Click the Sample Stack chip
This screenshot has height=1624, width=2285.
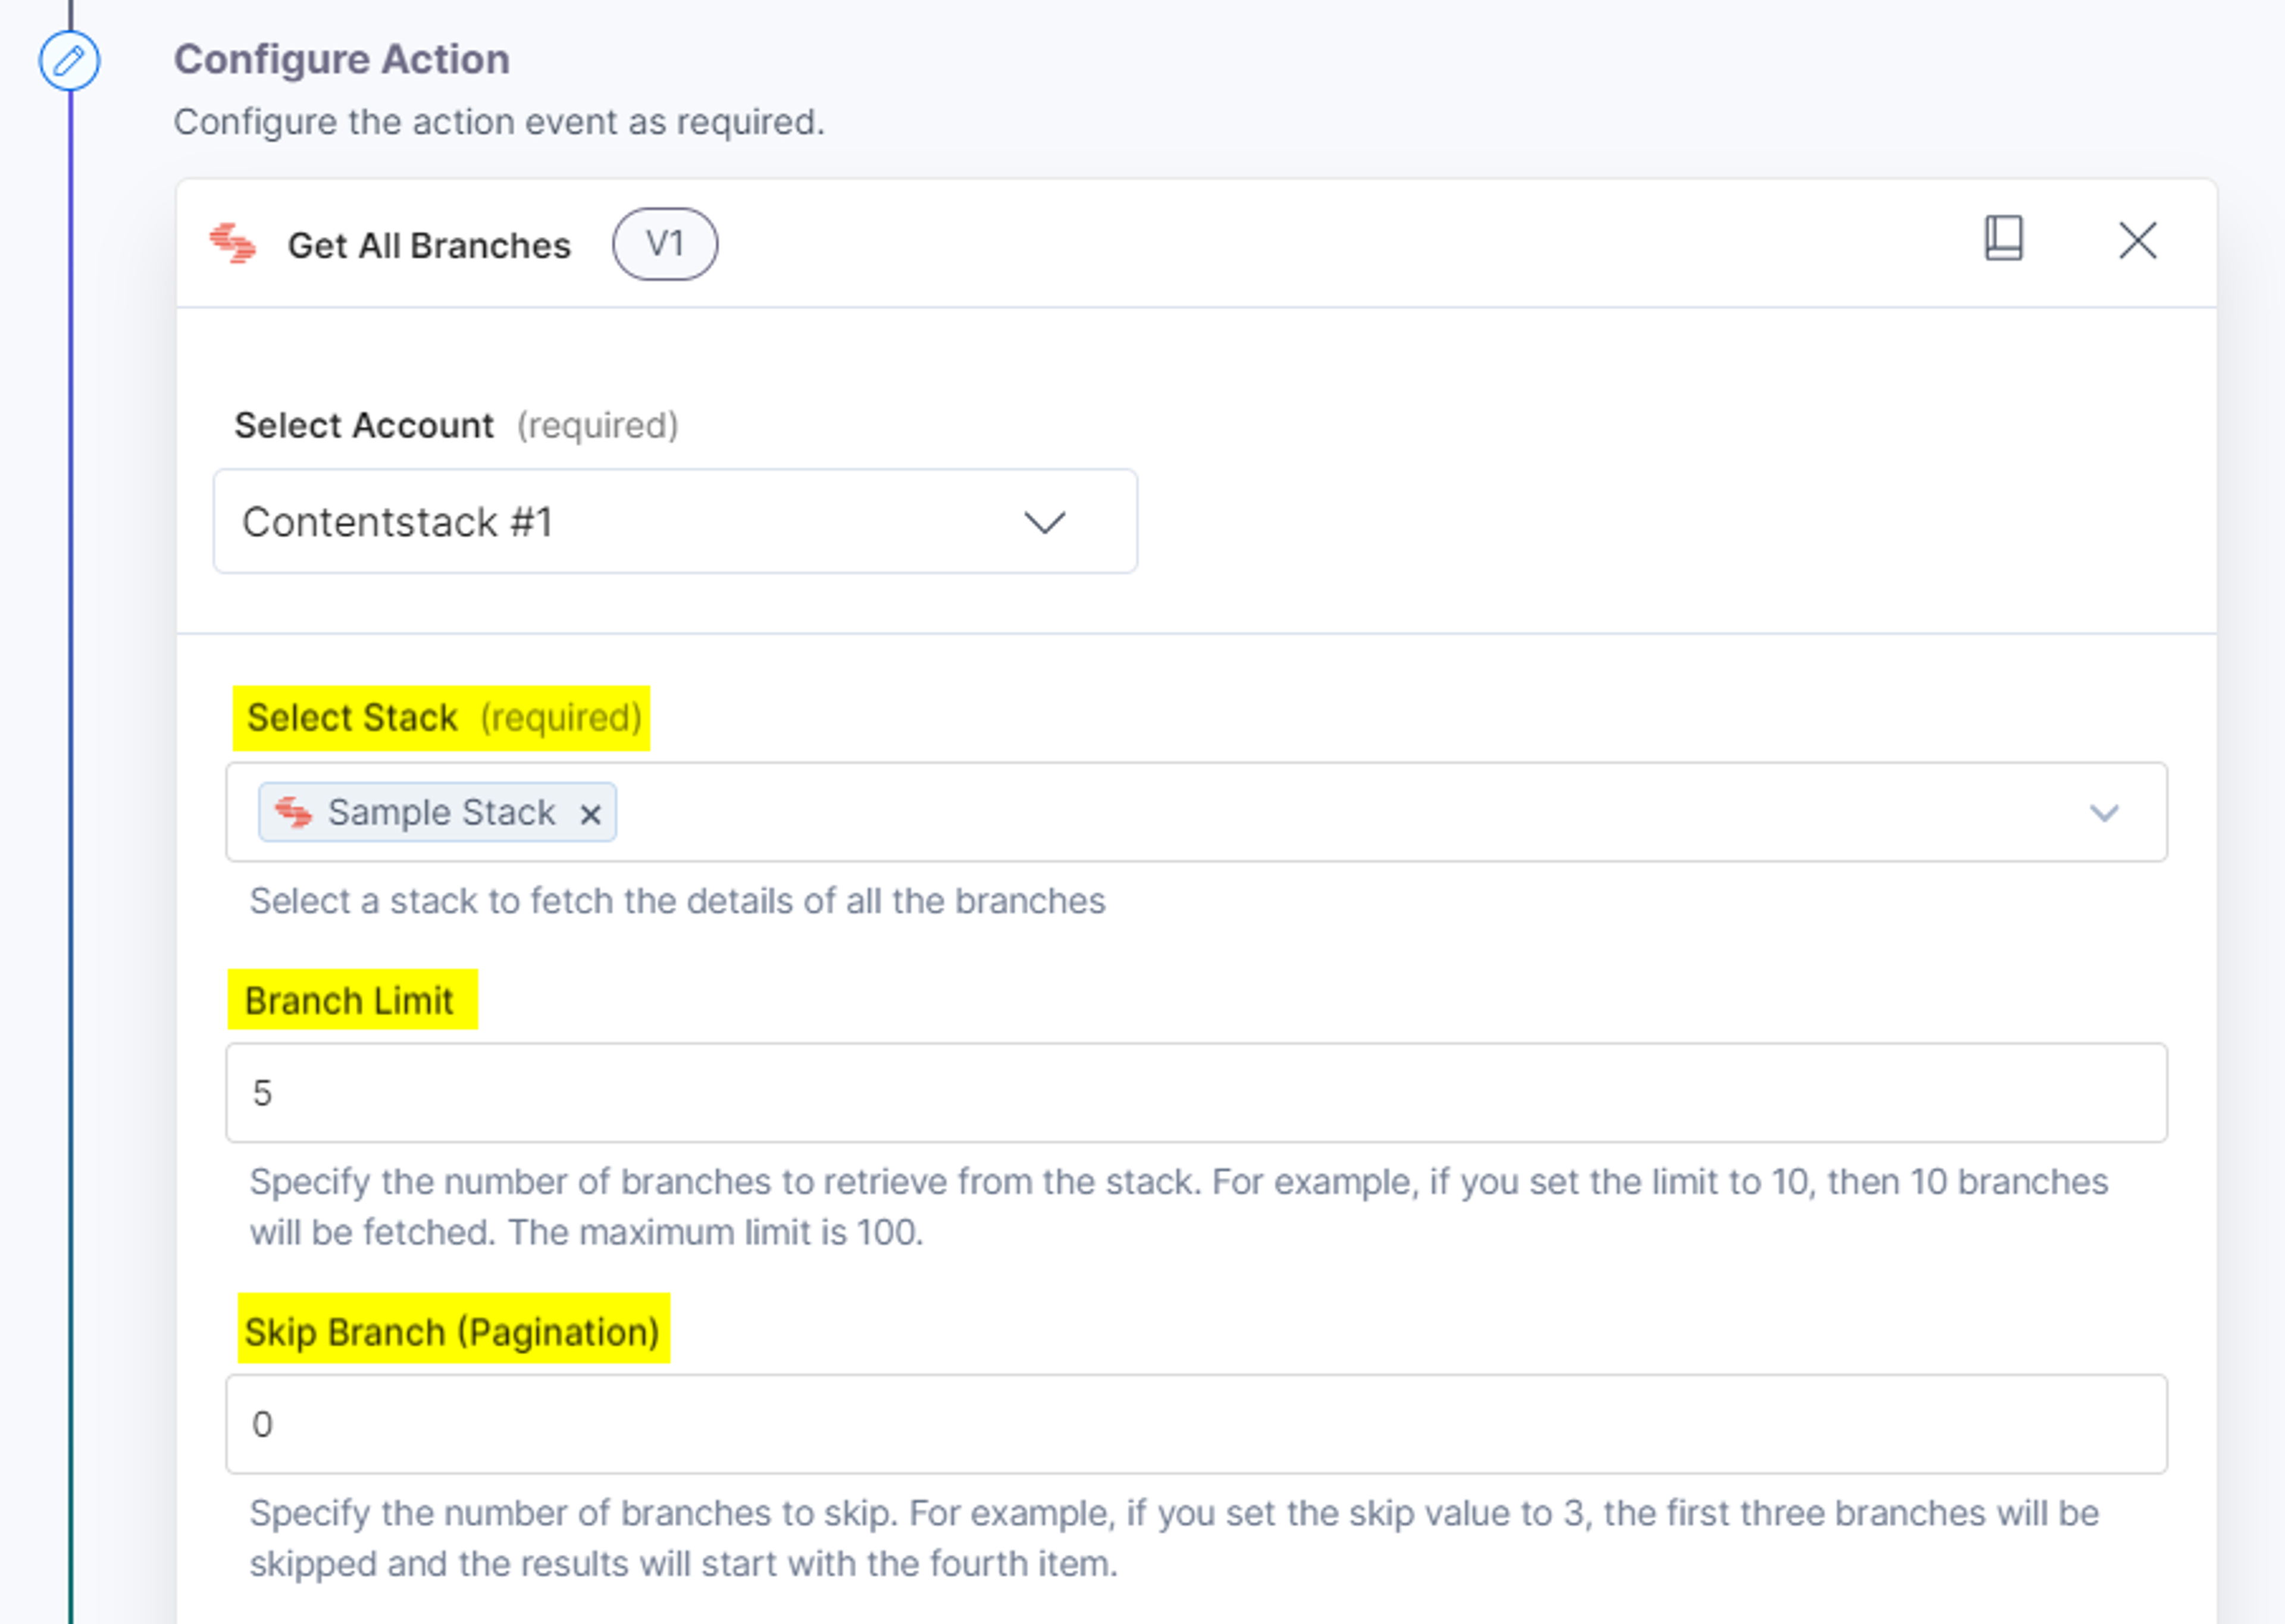tap(437, 812)
